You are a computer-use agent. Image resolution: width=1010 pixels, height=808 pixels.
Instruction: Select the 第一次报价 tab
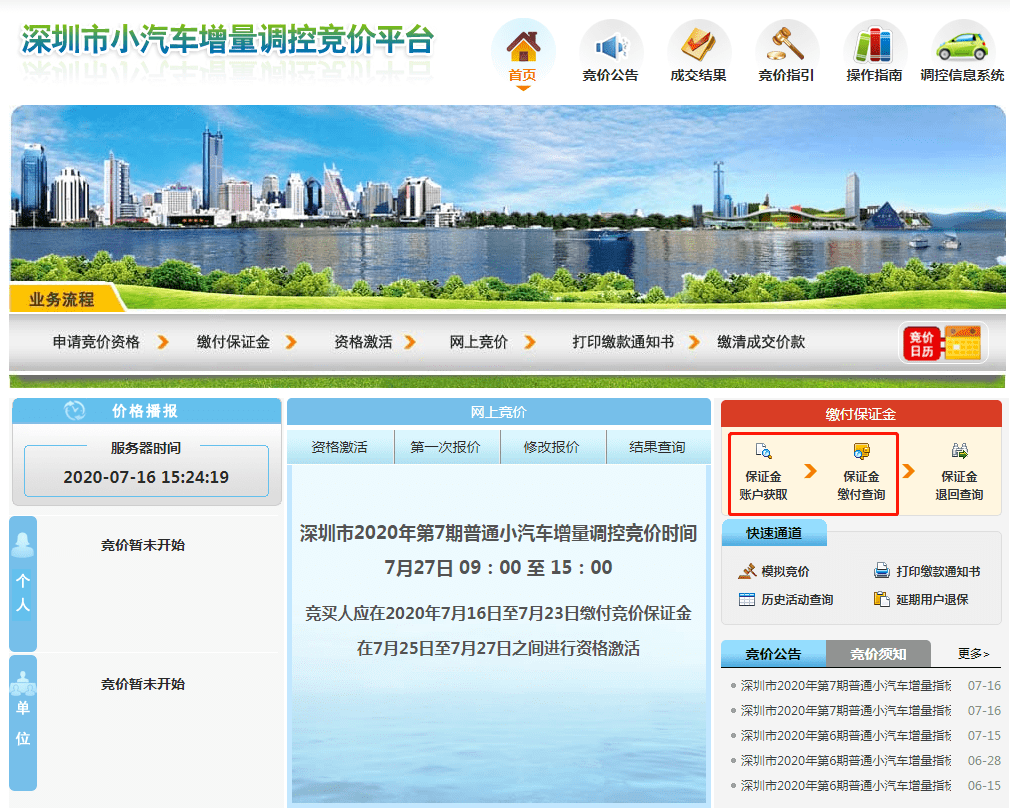[446, 447]
